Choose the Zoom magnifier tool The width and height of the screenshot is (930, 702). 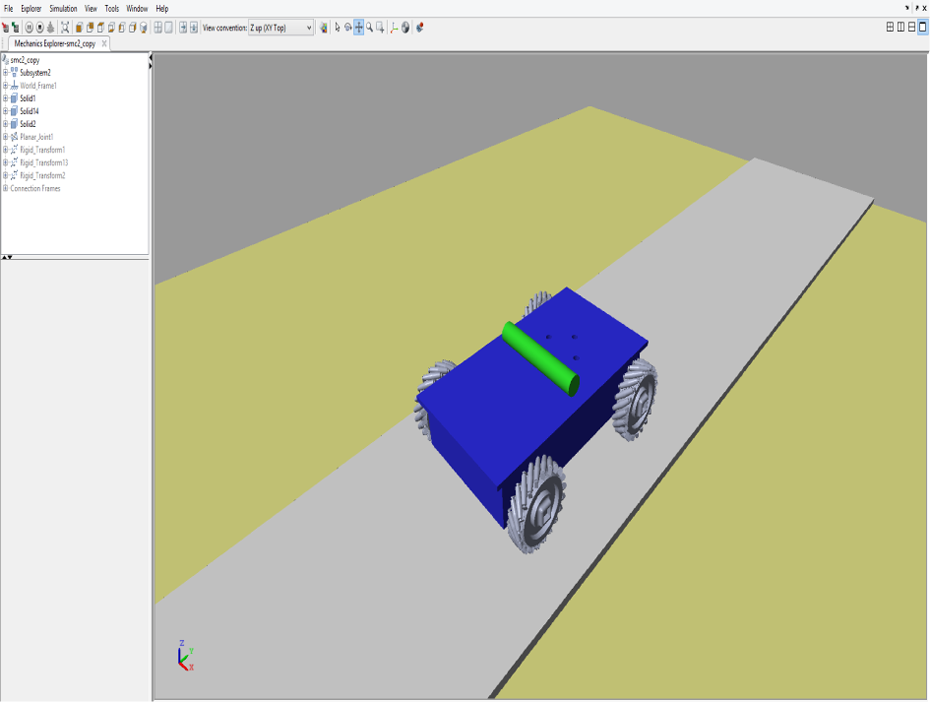(x=370, y=27)
